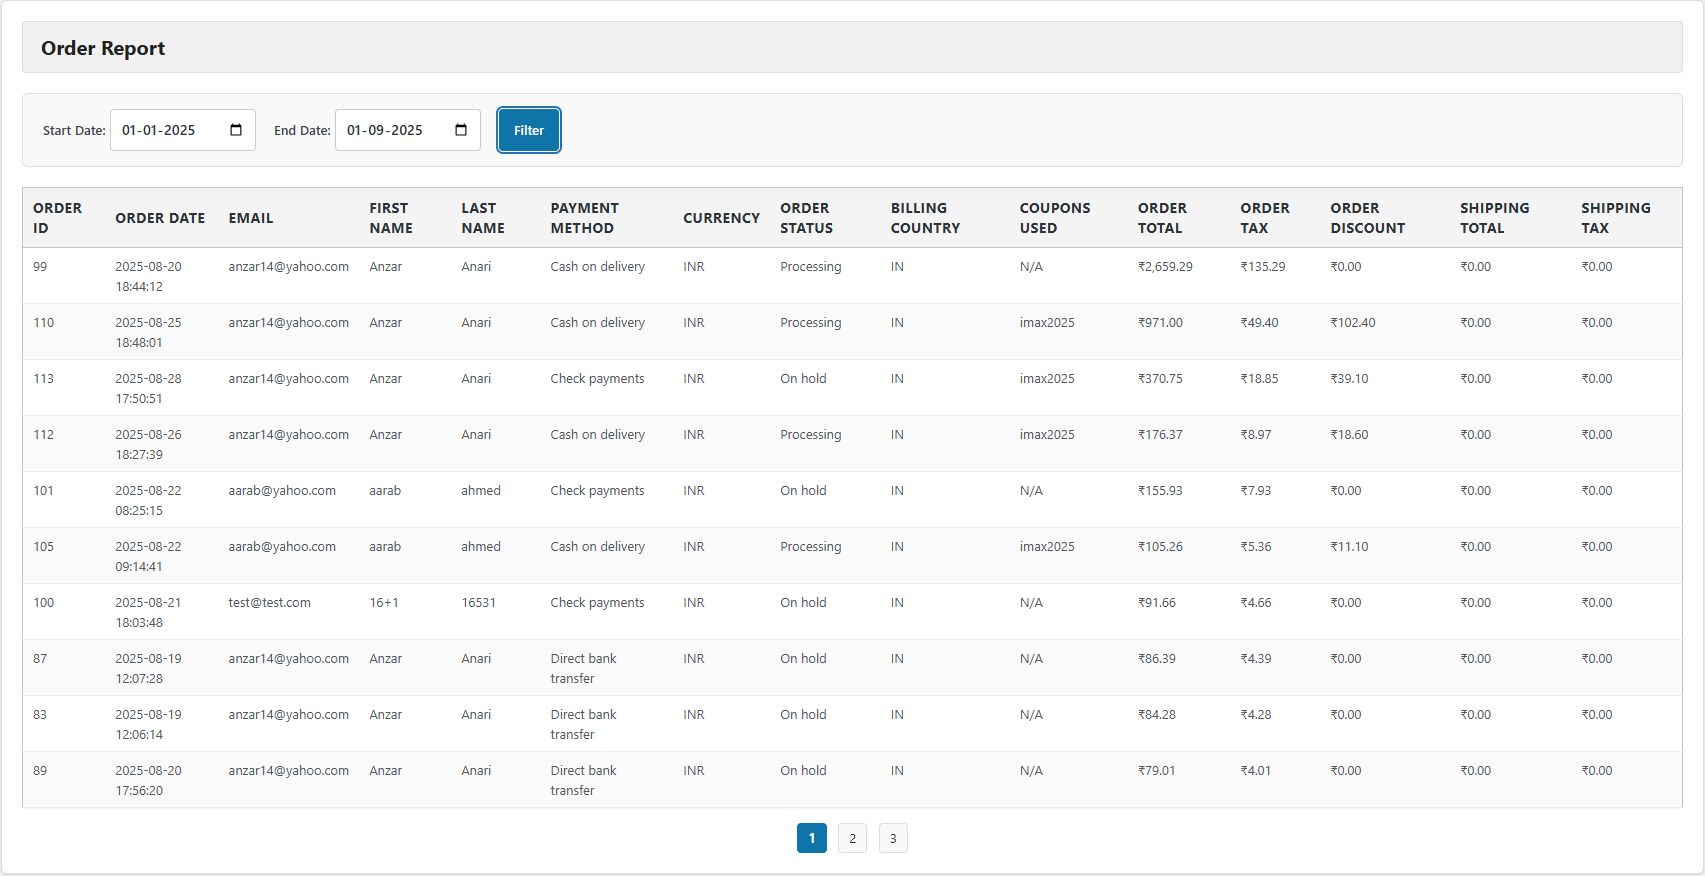Select order ID 110 cell

click(x=44, y=323)
